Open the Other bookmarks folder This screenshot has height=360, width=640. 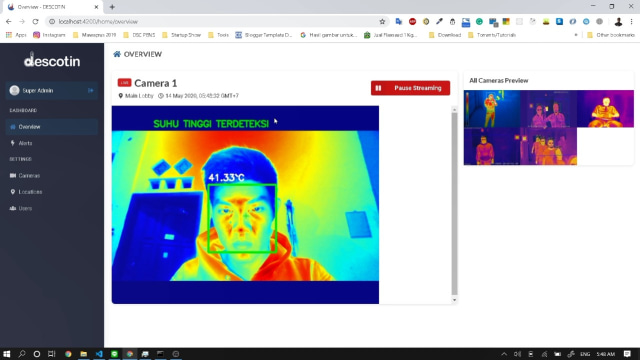click(x=611, y=35)
